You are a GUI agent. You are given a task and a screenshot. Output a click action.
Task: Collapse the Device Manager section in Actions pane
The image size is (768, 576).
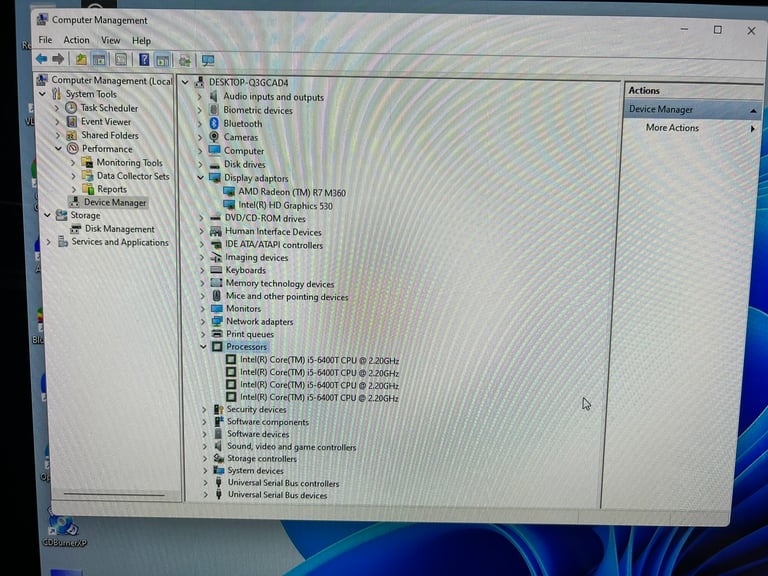[753, 111]
